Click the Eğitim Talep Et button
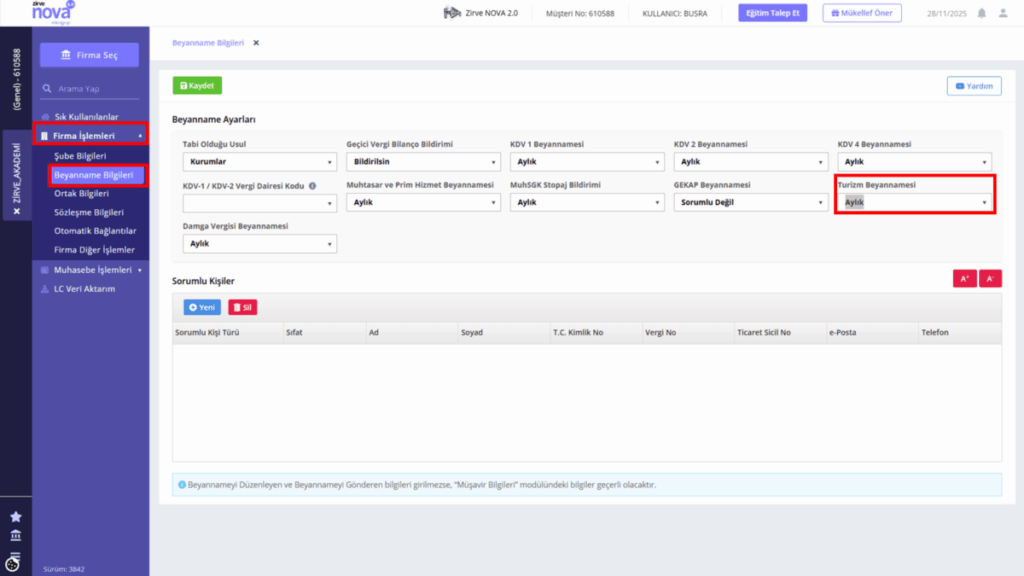 [773, 13]
